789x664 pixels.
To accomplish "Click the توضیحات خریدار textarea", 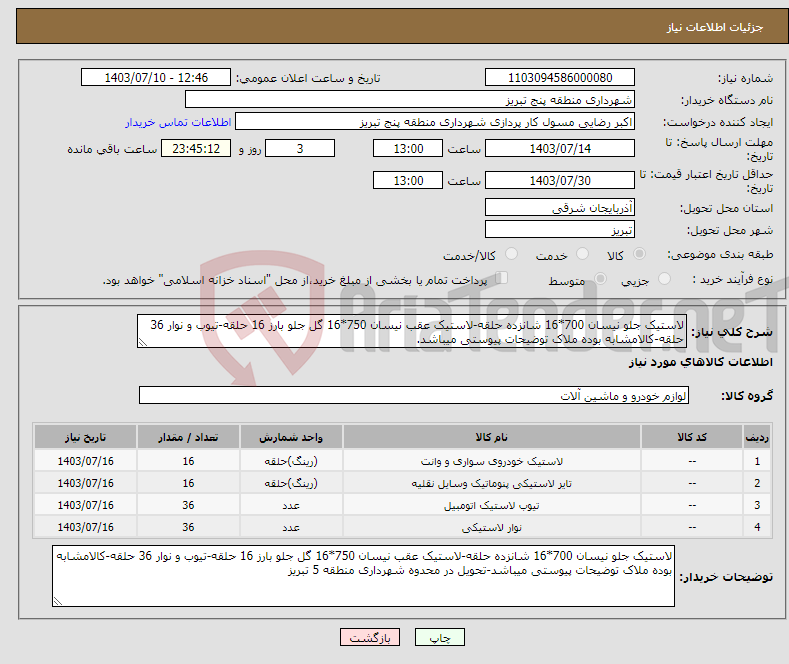I will (x=363, y=576).
